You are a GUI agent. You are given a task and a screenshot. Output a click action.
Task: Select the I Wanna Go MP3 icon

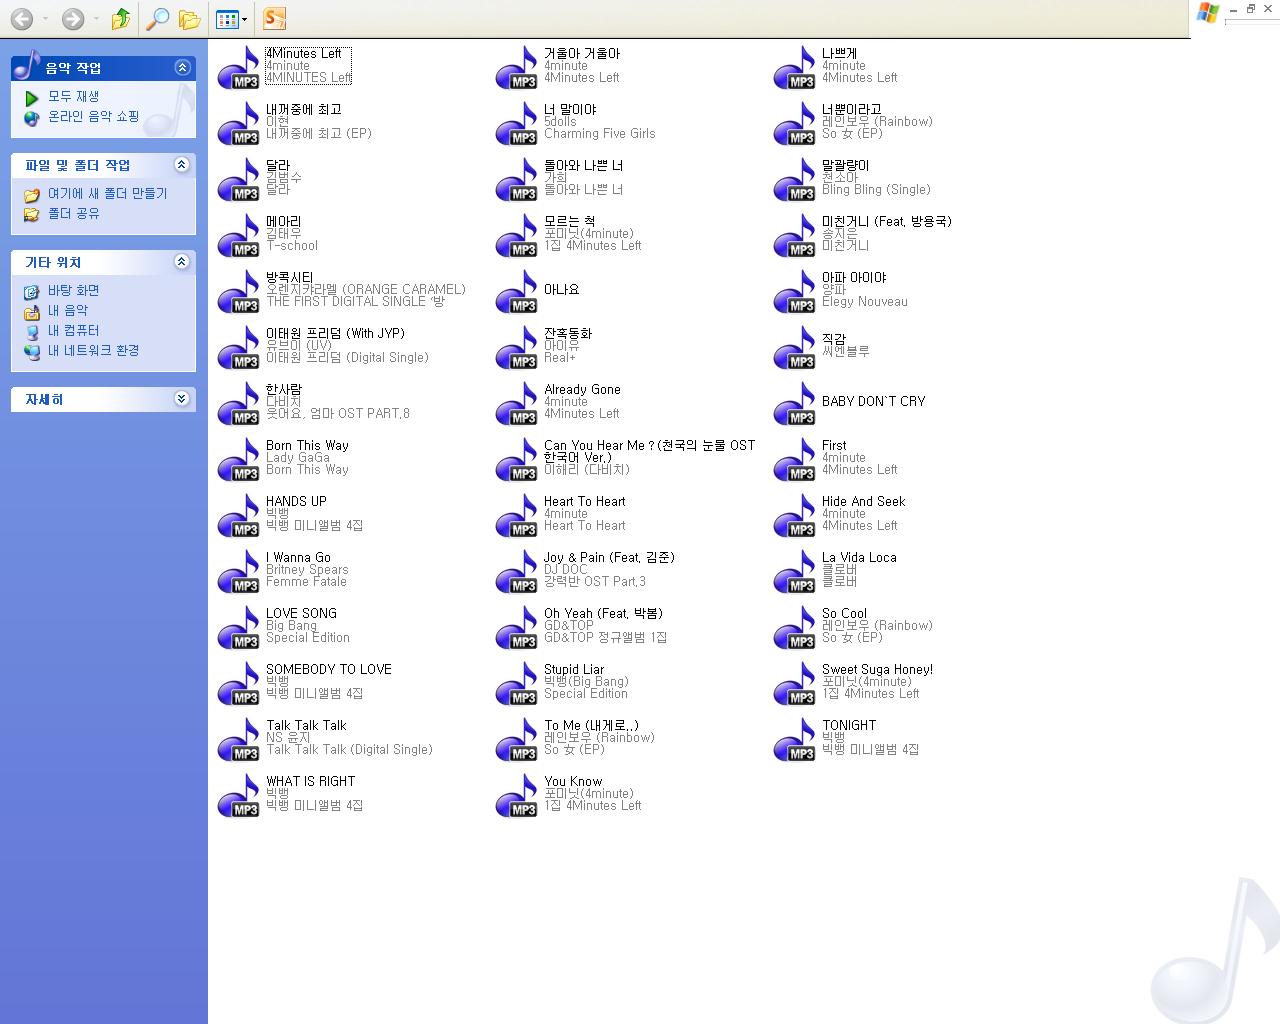tap(239, 571)
